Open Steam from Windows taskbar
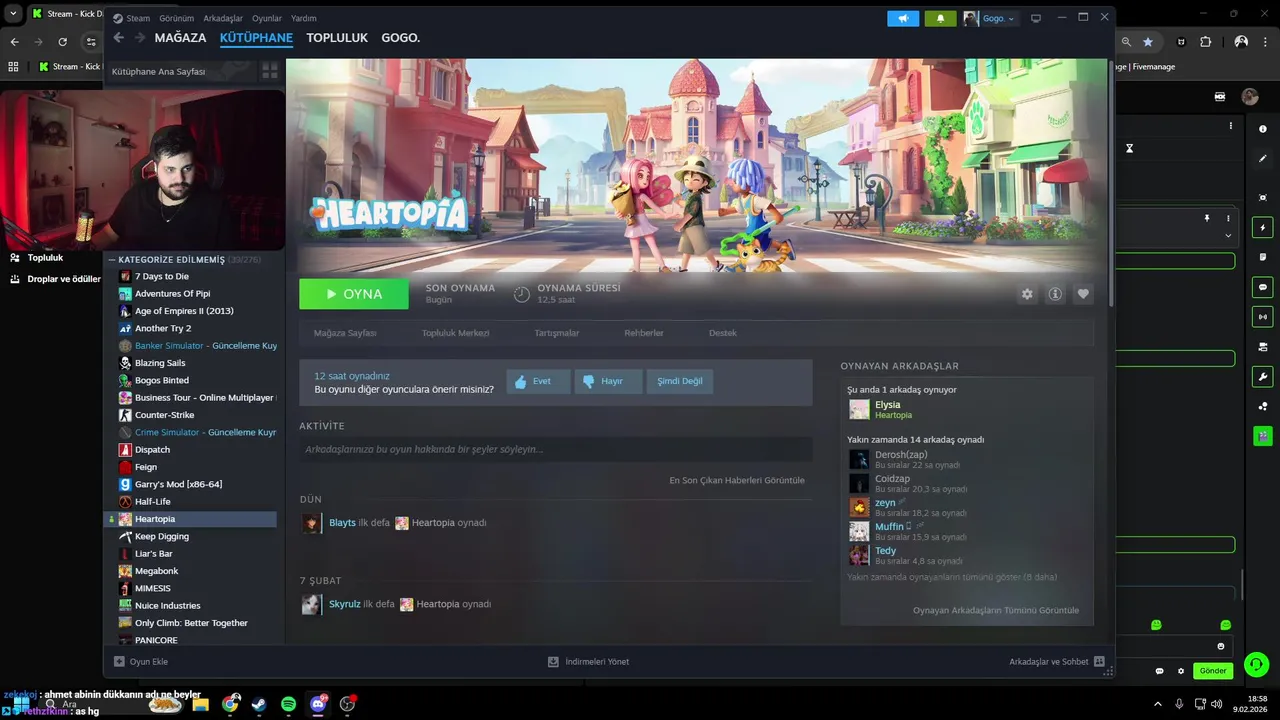The image size is (1280, 720). click(x=259, y=704)
